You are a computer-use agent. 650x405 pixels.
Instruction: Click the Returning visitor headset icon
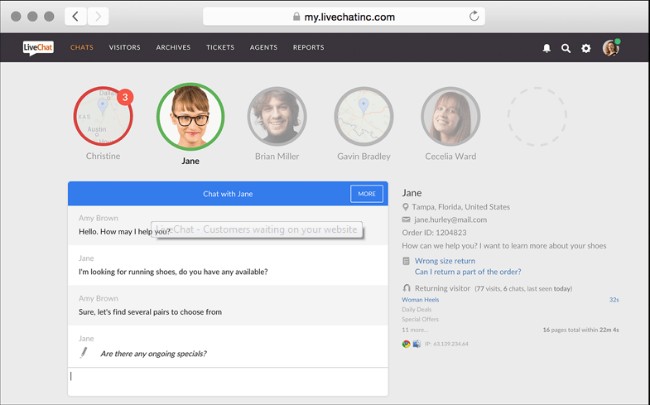point(406,288)
